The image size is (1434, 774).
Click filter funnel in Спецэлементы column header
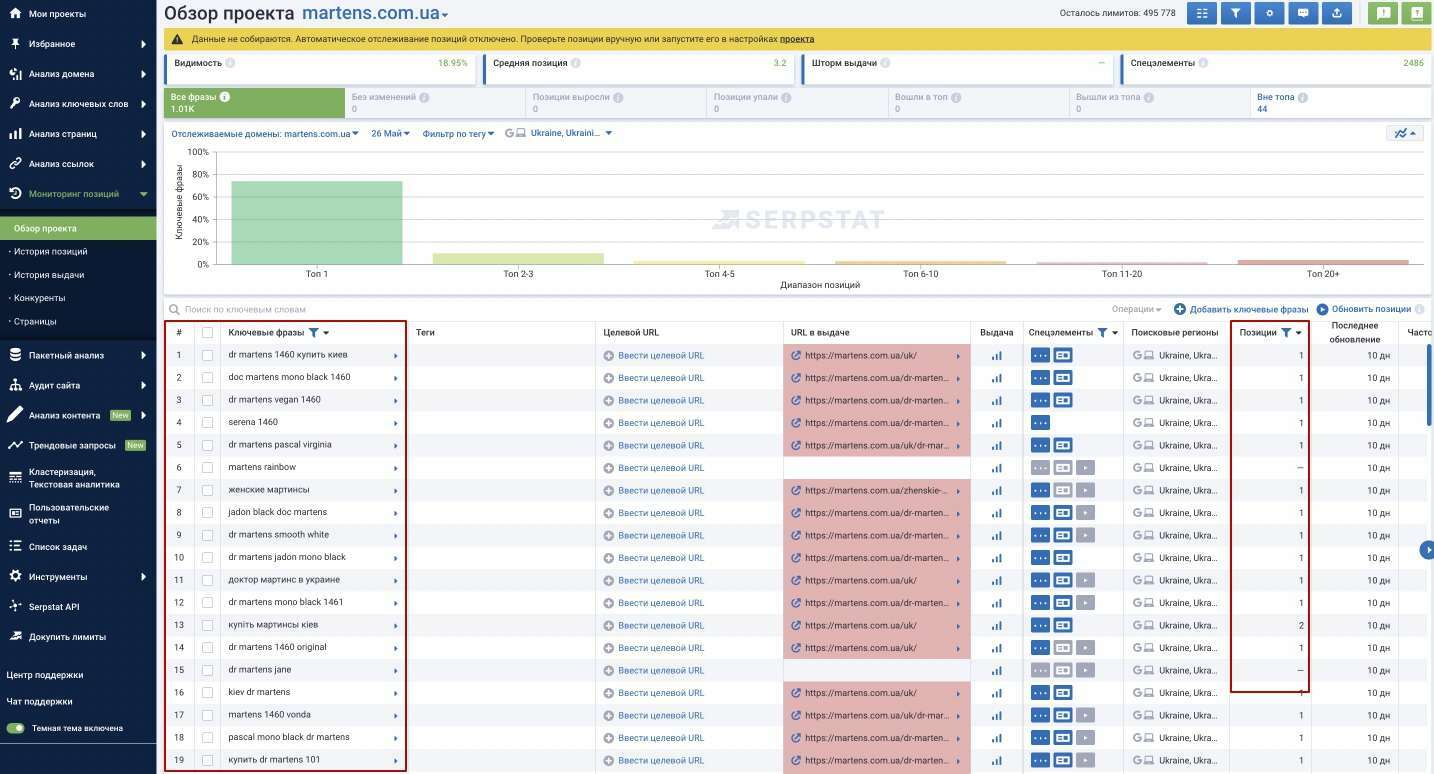click(1102, 333)
